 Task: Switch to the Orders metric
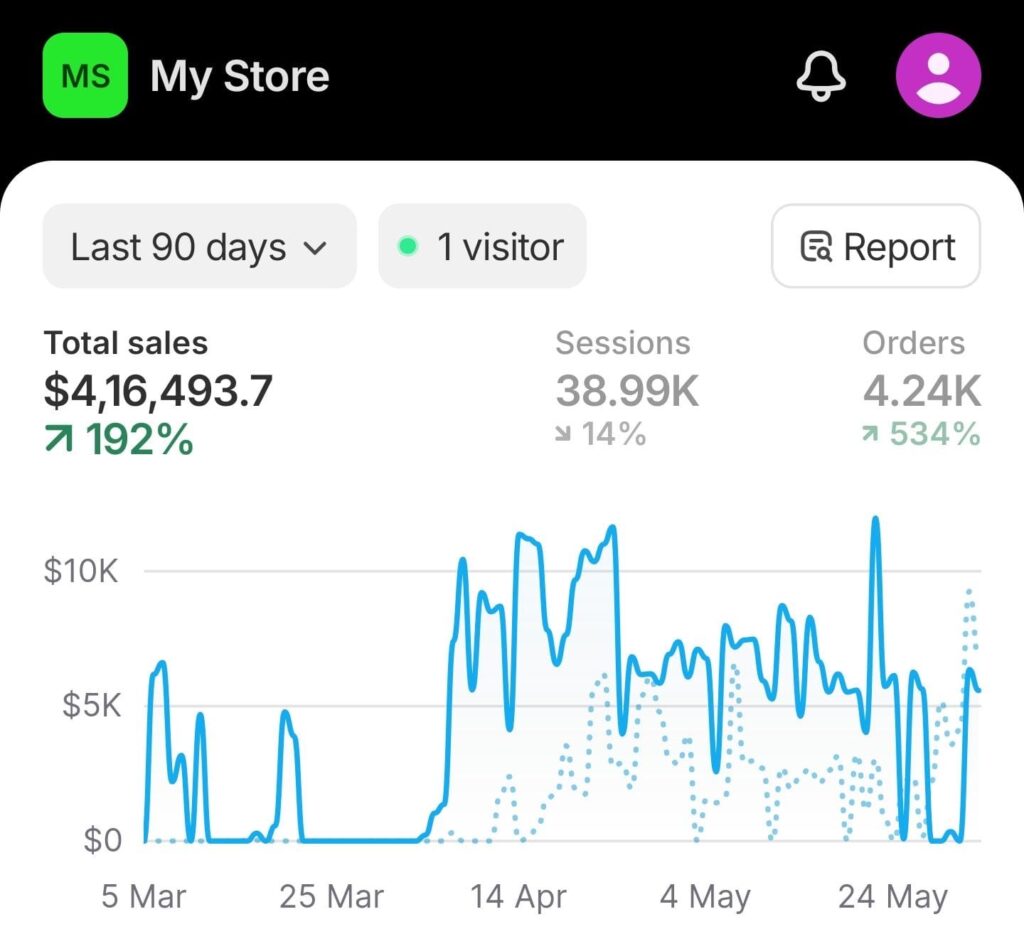(x=913, y=343)
